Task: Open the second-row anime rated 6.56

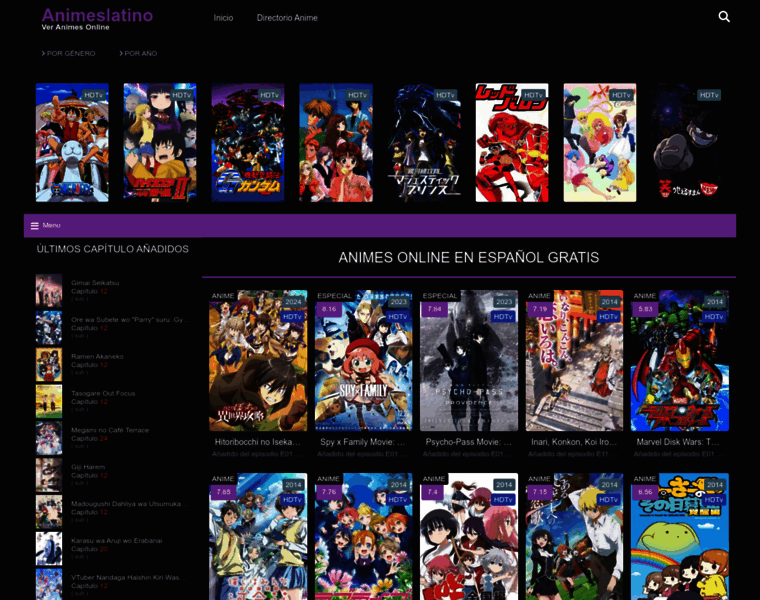Action: coord(680,537)
